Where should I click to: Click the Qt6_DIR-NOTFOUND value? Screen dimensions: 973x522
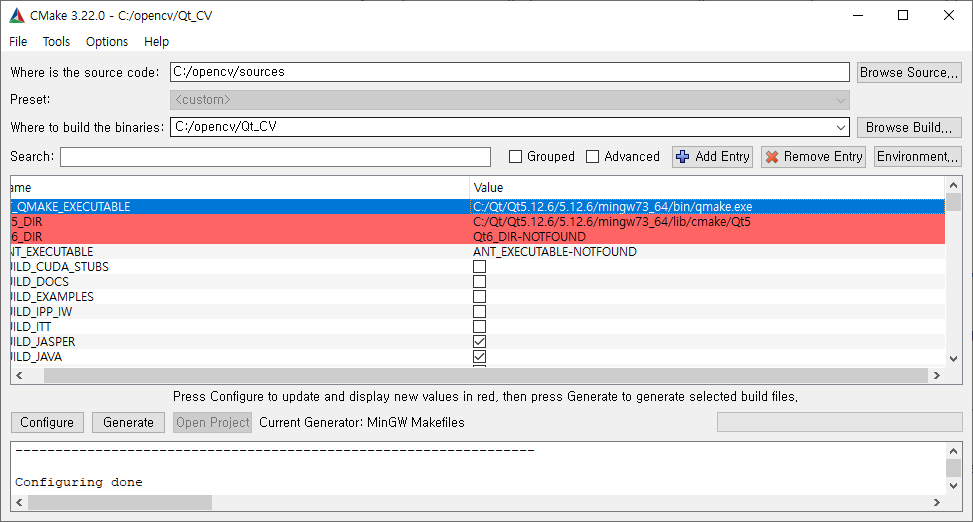pyautogui.click(x=529, y=236)
